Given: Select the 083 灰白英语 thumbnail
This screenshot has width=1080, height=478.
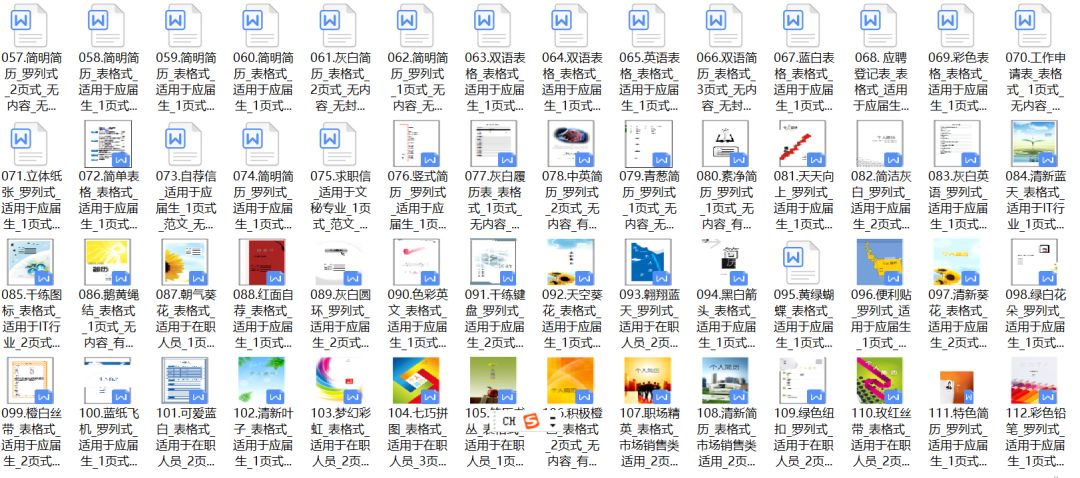Looking at the screenshot, I should tap(957, 144).
